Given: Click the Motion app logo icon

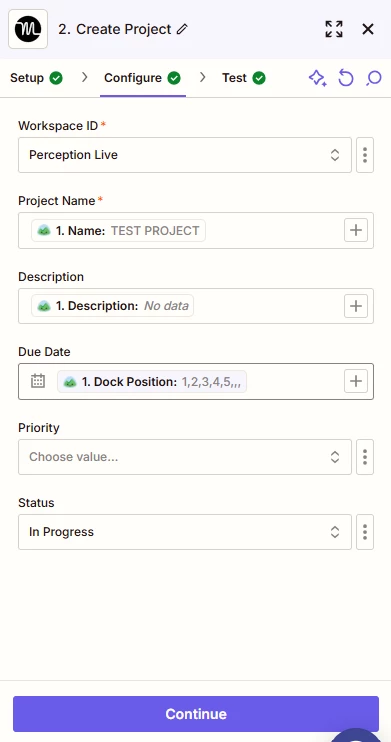Looking at the screenshot, I should pyautogui.click(x=28, y=29).
